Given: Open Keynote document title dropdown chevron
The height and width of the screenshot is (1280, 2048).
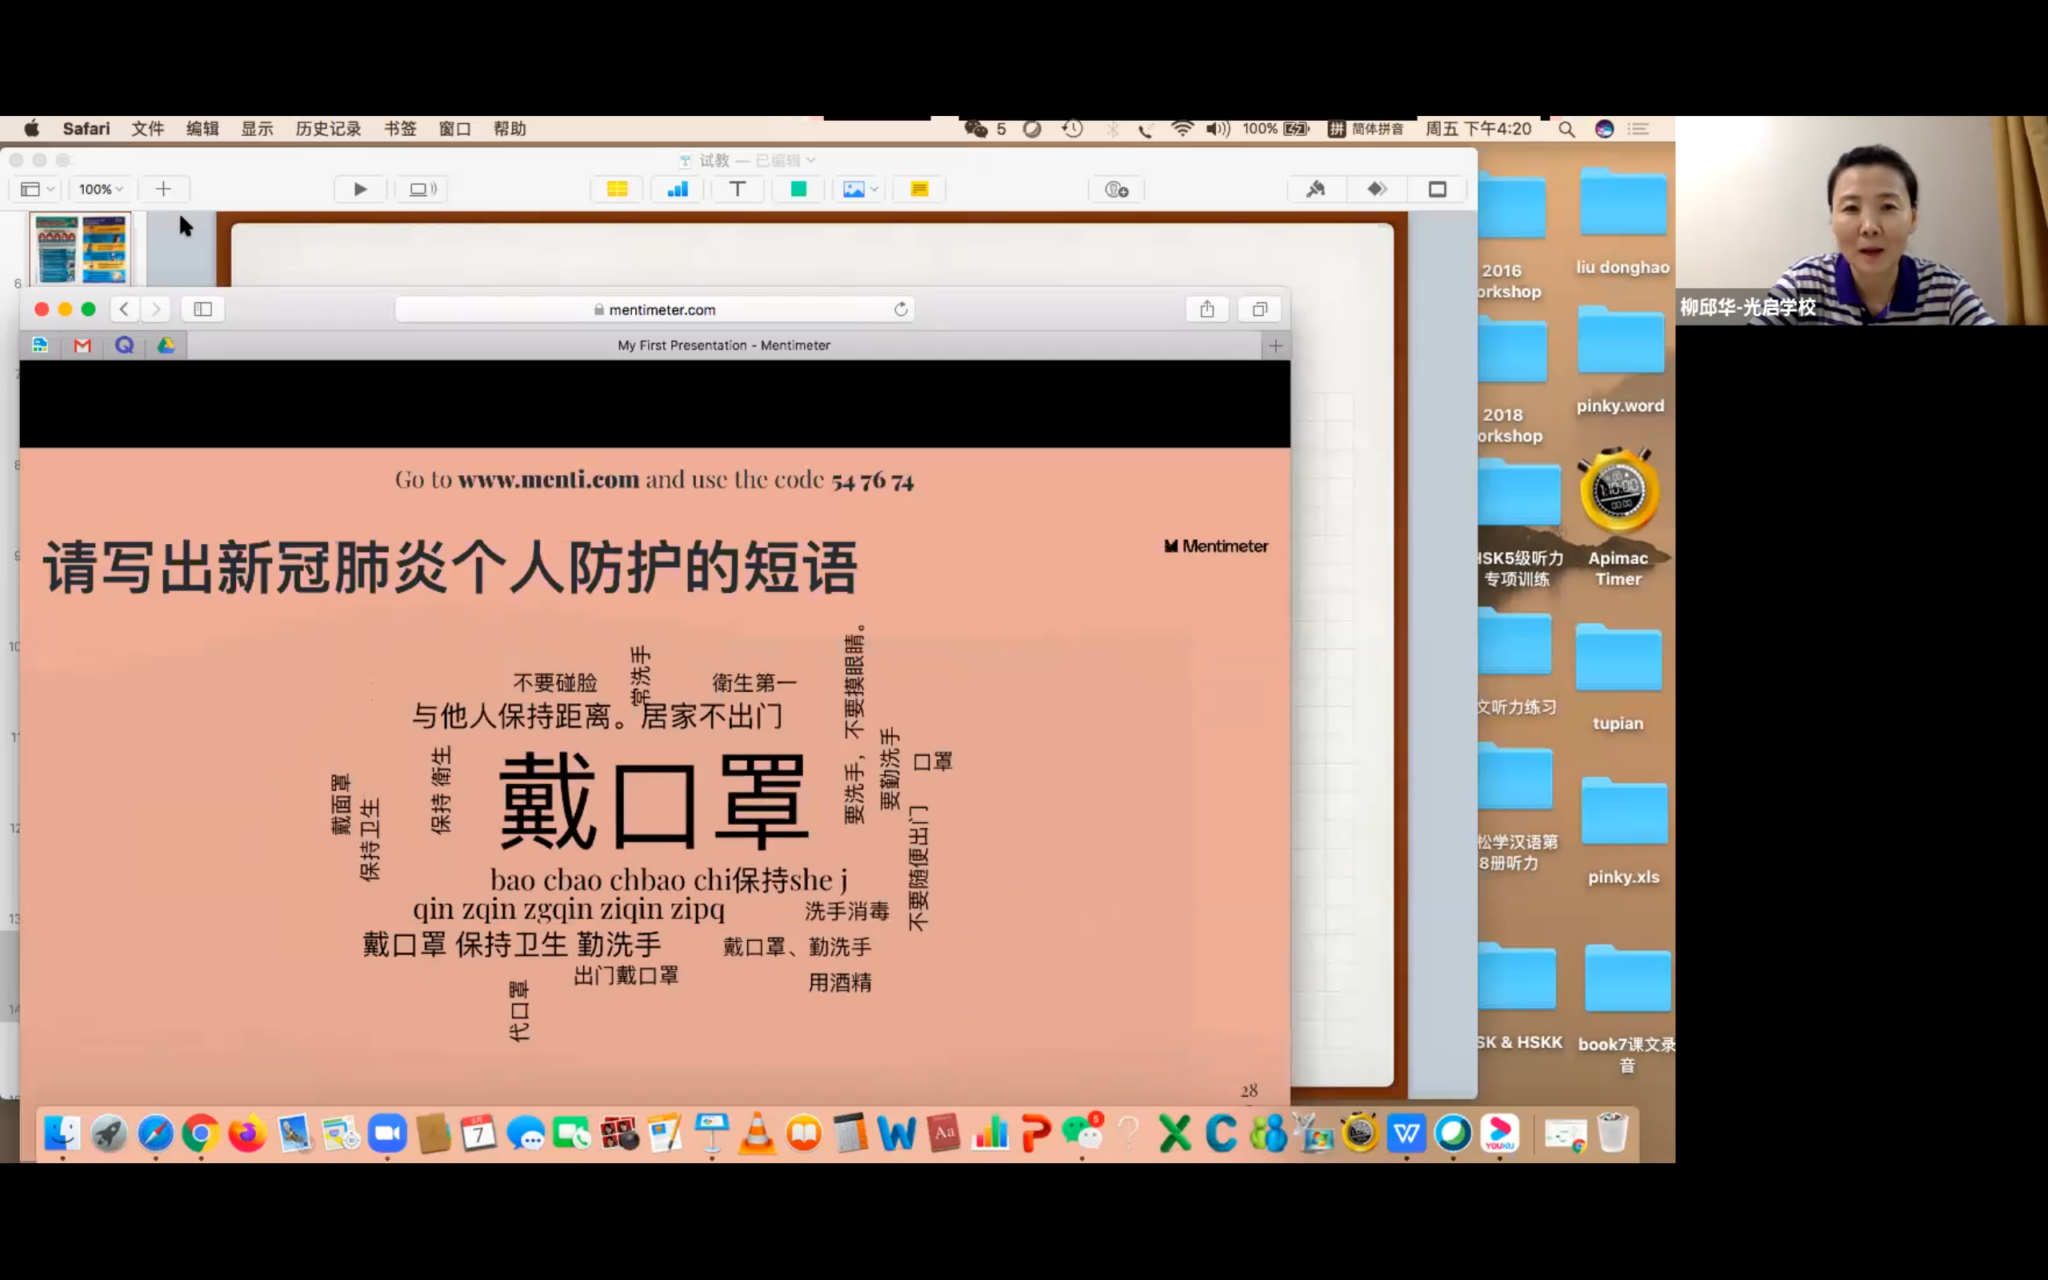Looking at the screenshot, I should click(x=811, y=160).
